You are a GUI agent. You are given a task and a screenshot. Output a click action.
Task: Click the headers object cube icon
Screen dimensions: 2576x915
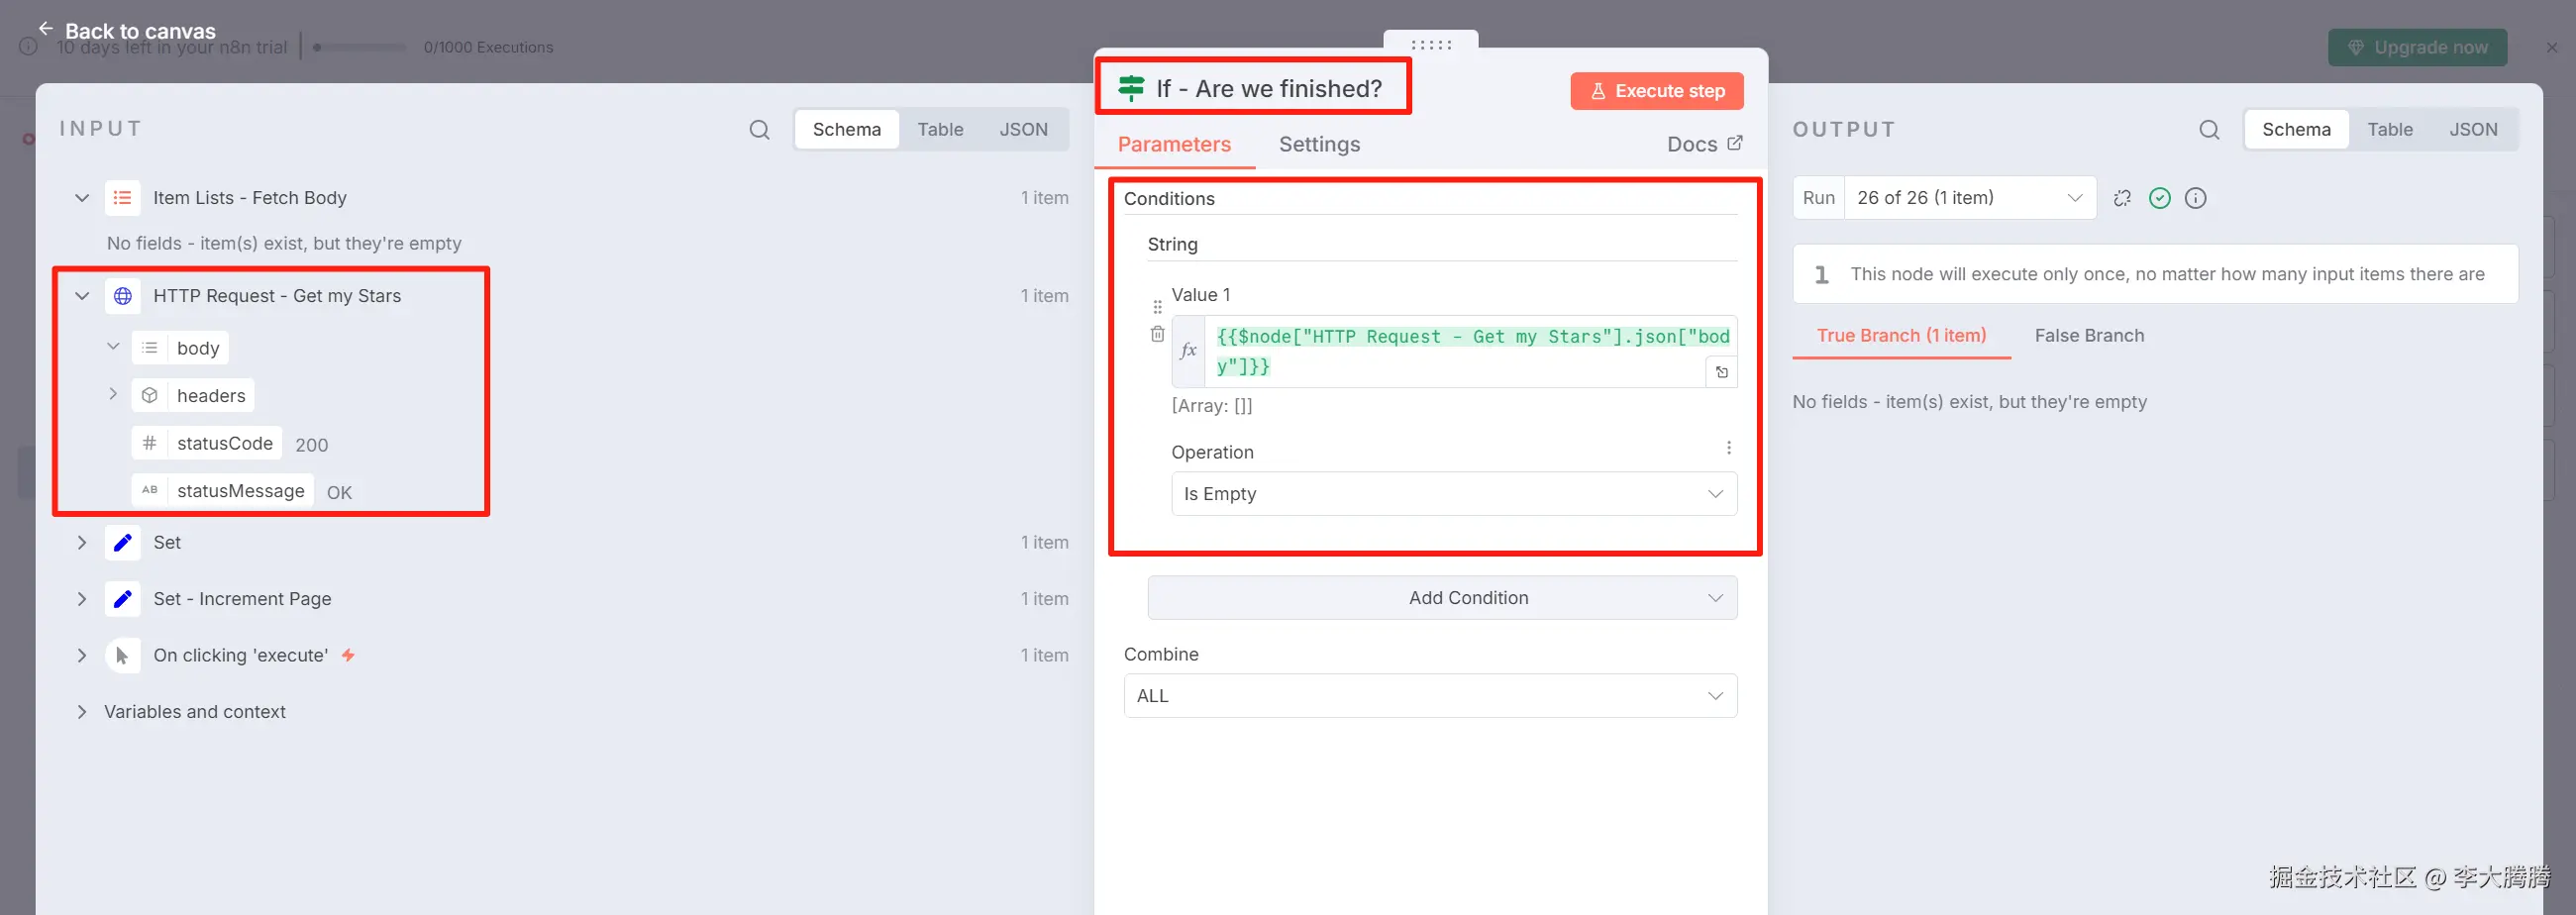click(x=150, y=396)
